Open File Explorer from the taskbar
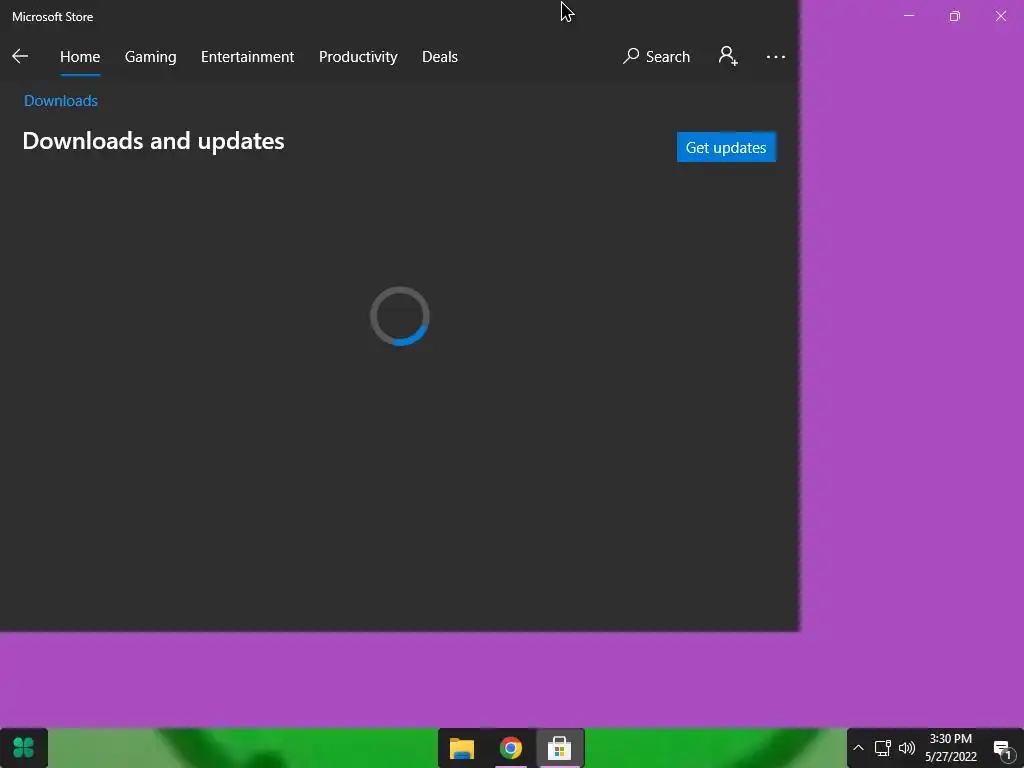The width and height of the screenshot is (1024, 768). pyautogui.click(x=462, y=748)
